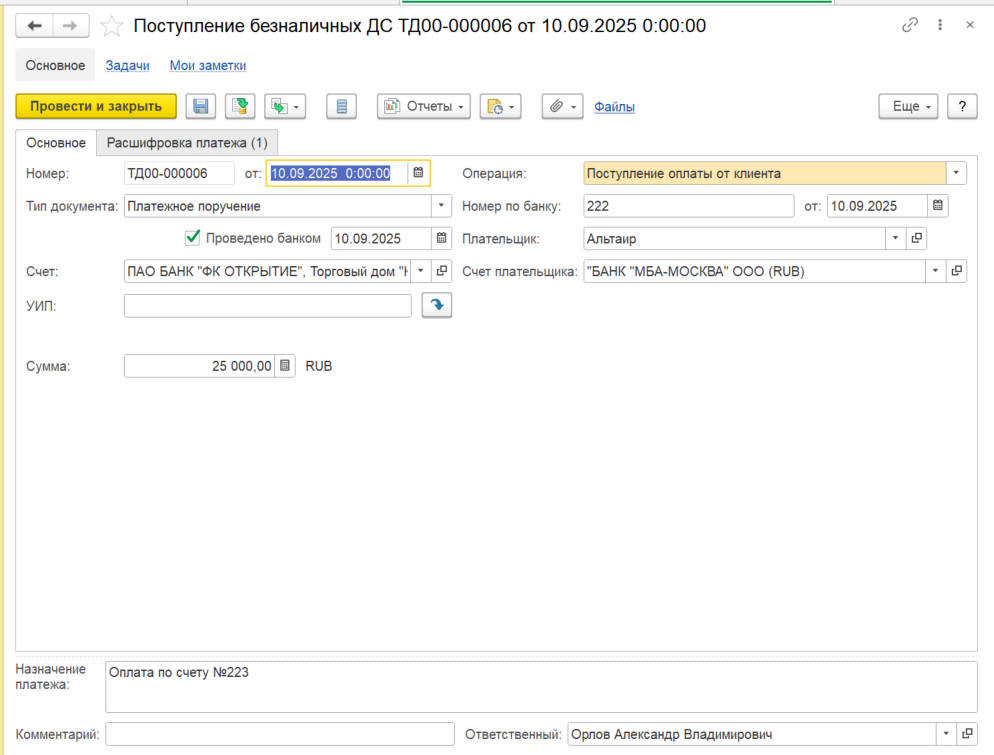994x755 pixels.
Task: Open the paperclip attachments dropdown
Action: coord(562,106)
